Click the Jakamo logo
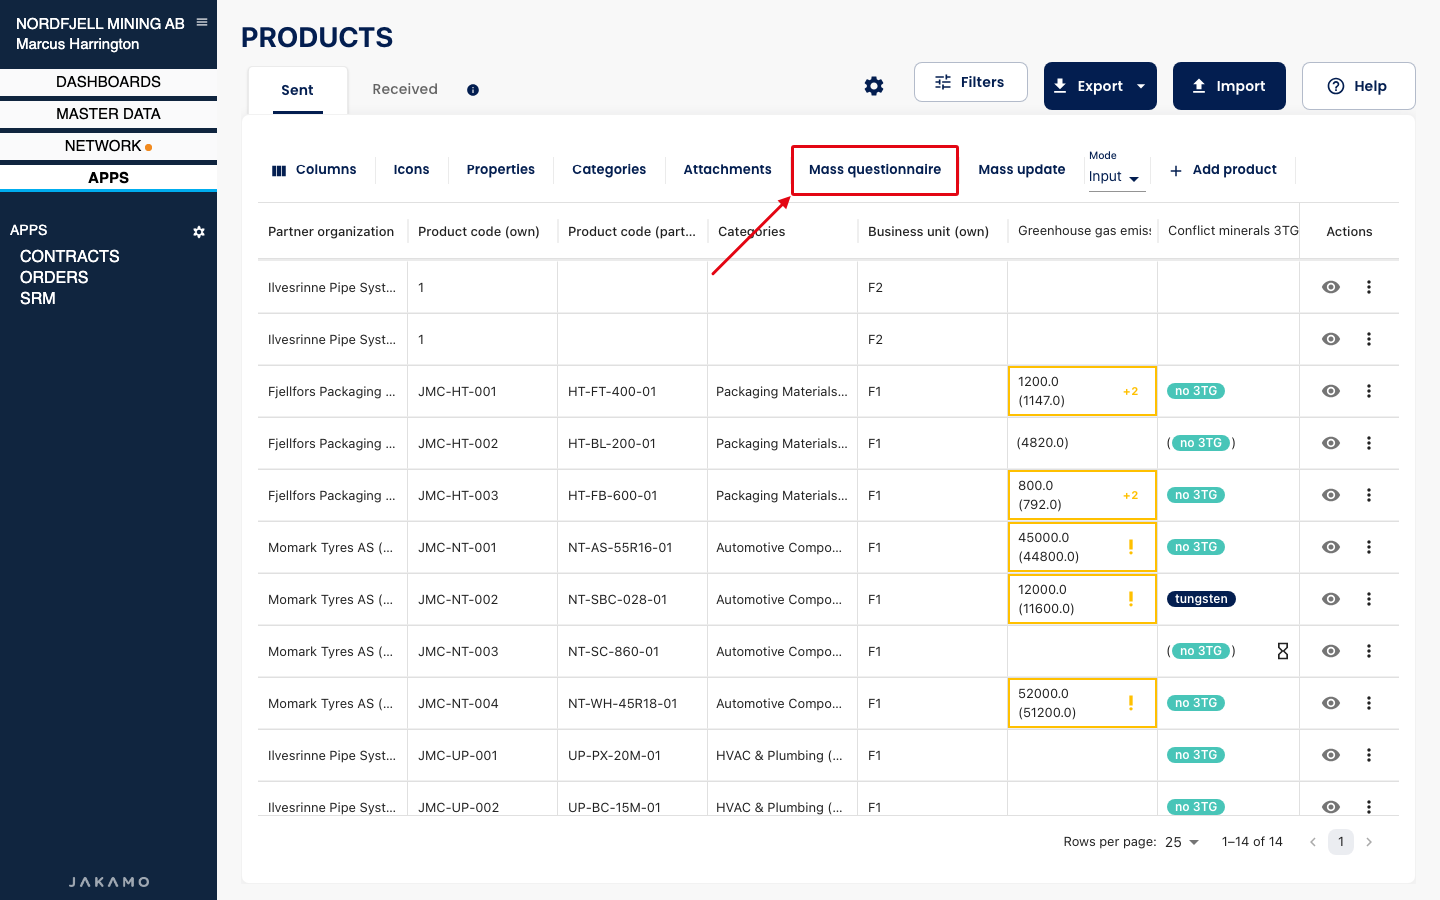 109,882
